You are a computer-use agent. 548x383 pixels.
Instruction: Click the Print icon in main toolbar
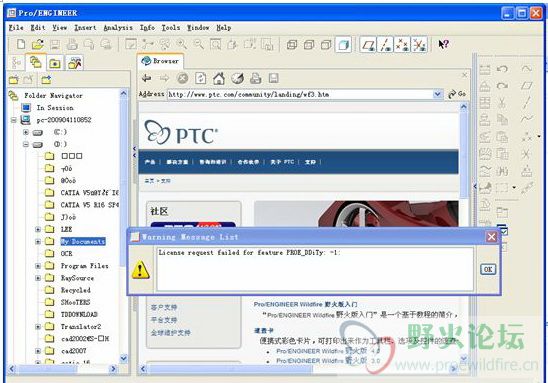tap(72, 45)
